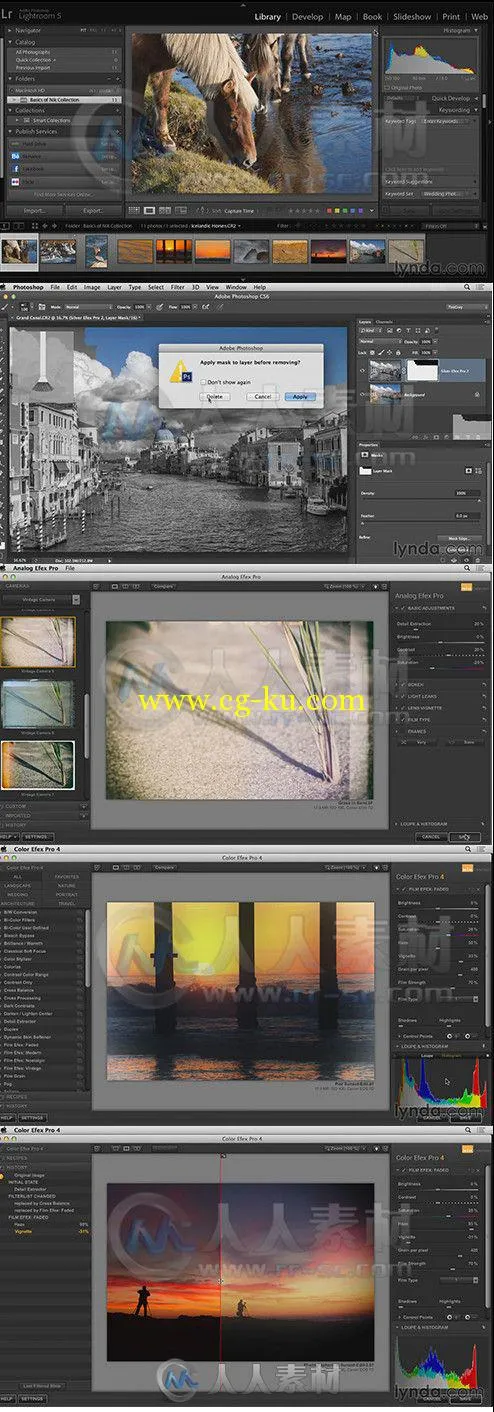Open the Develop module tab

pos(308,16)
